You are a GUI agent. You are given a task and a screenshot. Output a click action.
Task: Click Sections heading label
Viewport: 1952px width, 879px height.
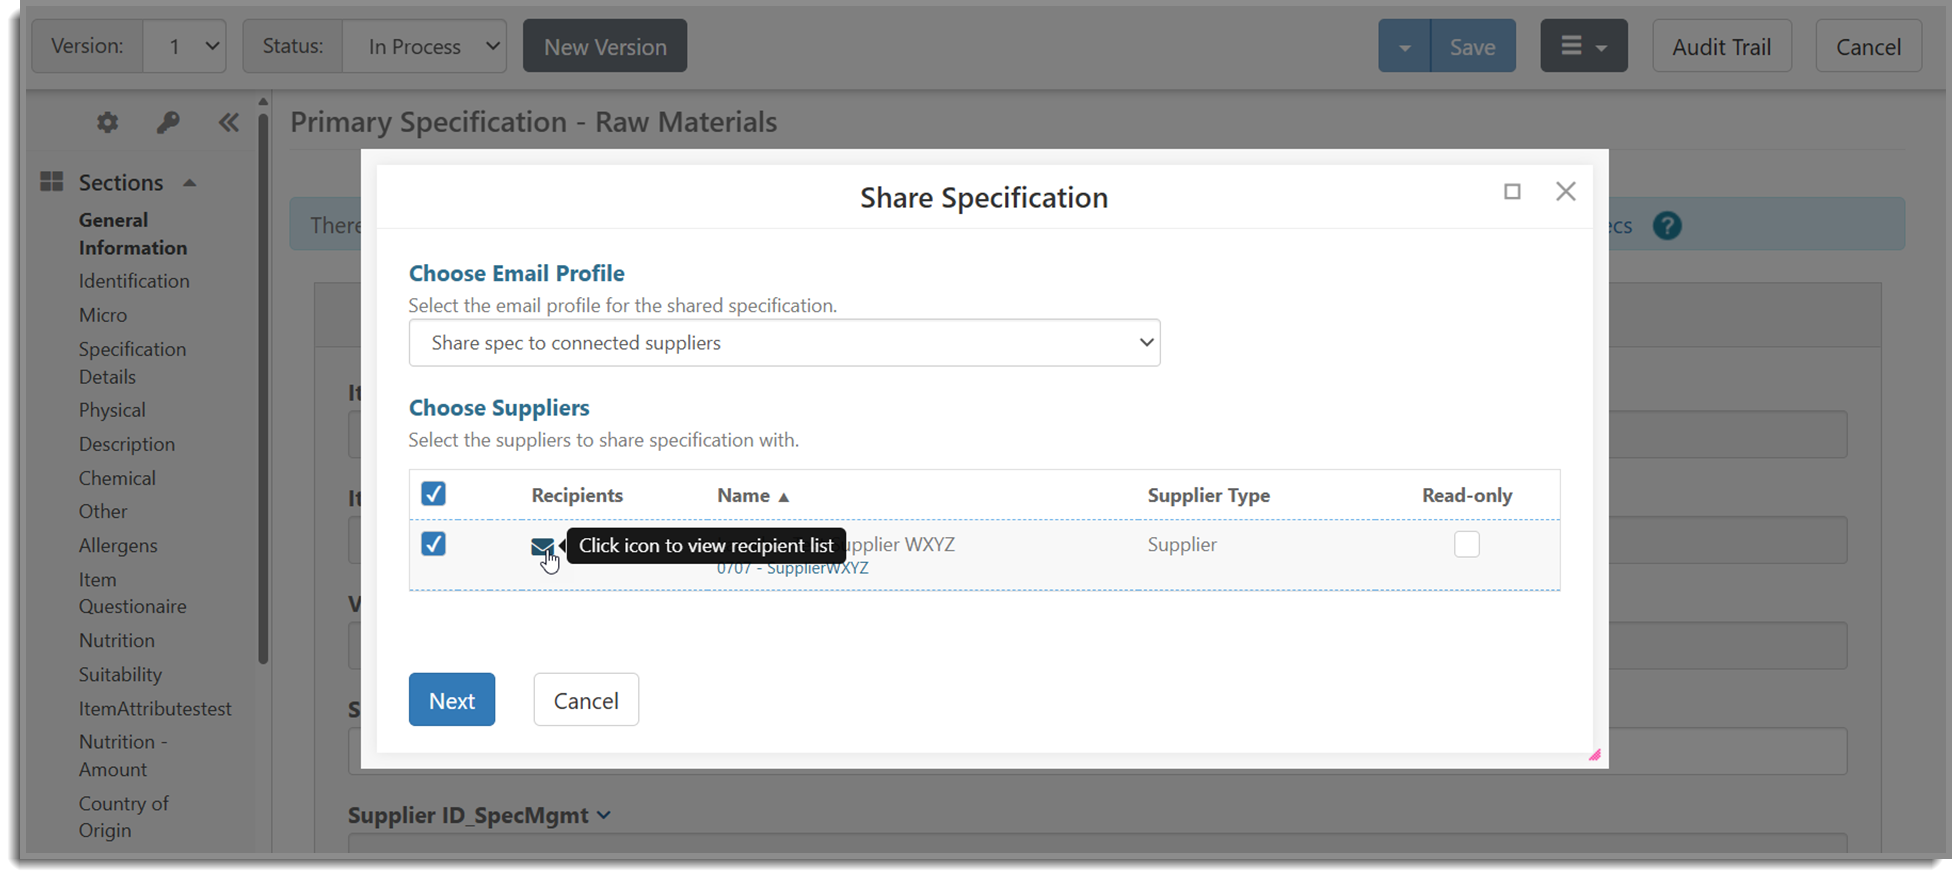(121, 182)
